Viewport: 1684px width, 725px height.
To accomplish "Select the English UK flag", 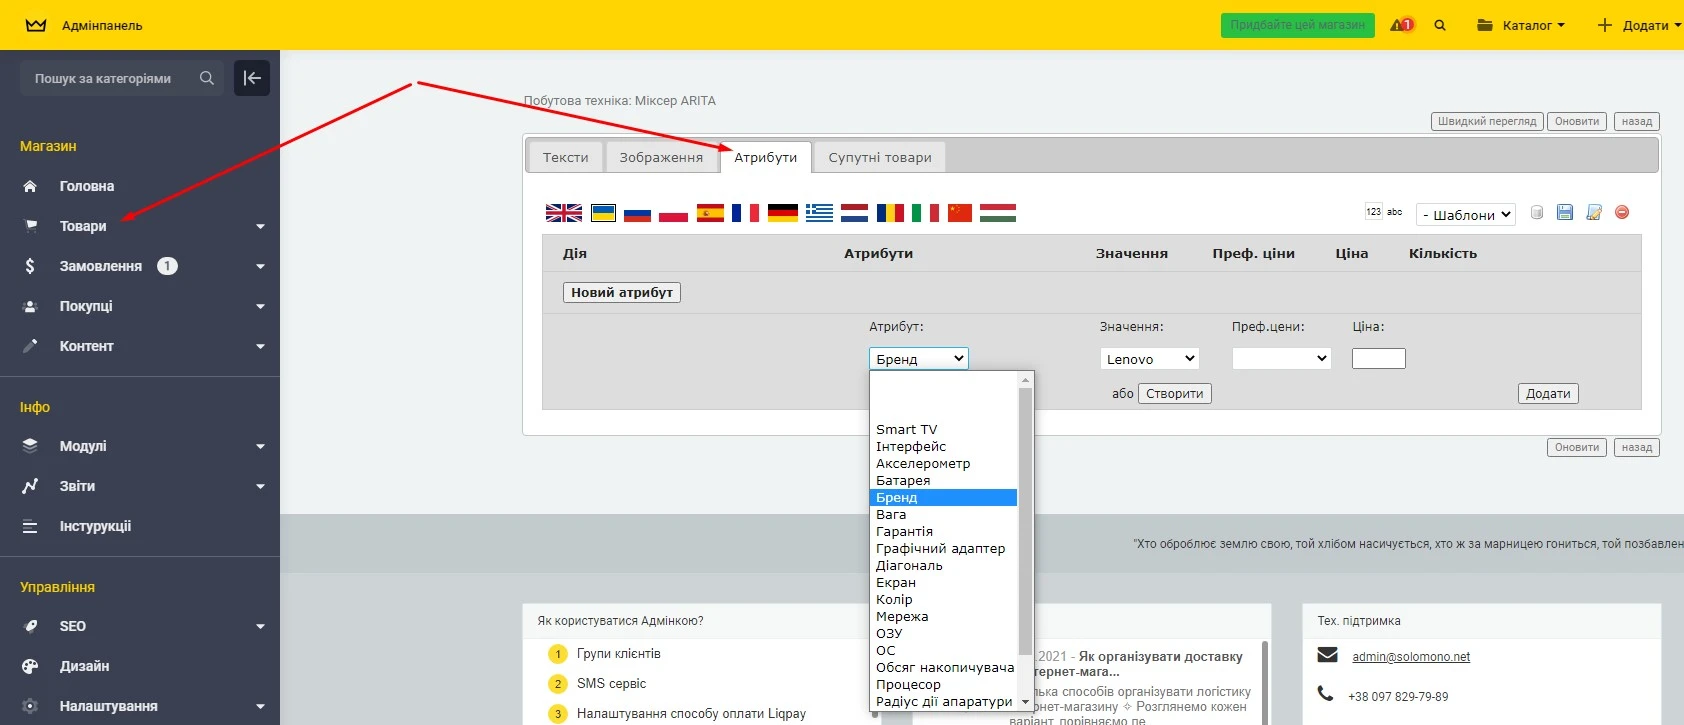I will (564, 213).
